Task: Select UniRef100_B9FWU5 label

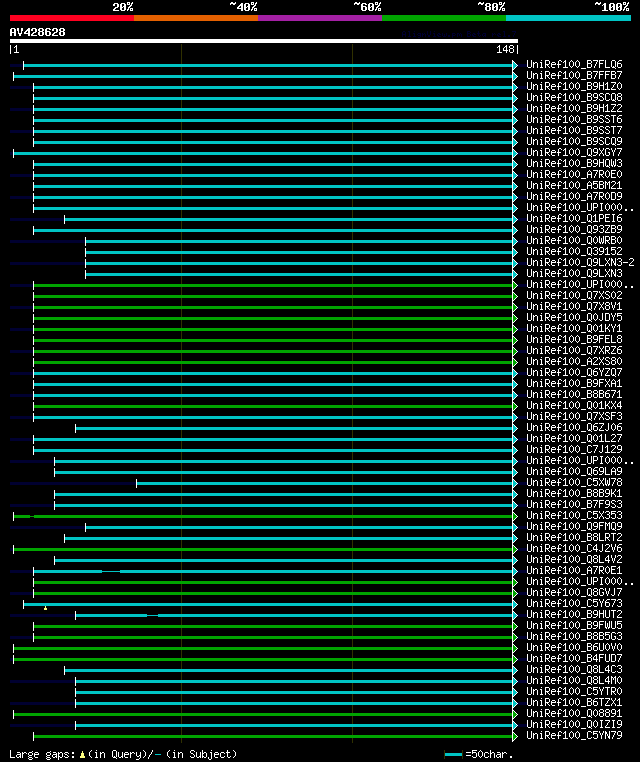Action: coord(574,626)
